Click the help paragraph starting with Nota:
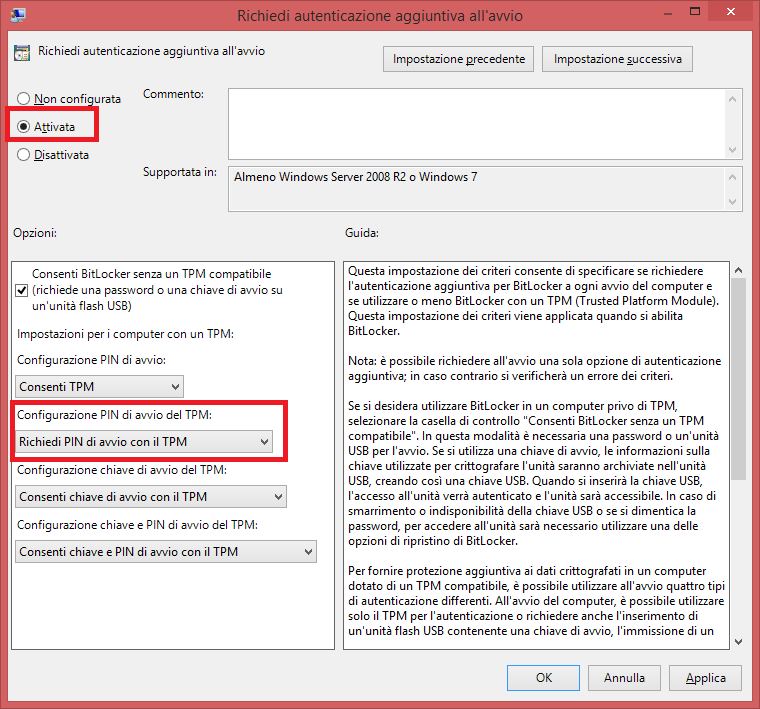This screenshot has width=760, height=709. [x=535, y=368]
